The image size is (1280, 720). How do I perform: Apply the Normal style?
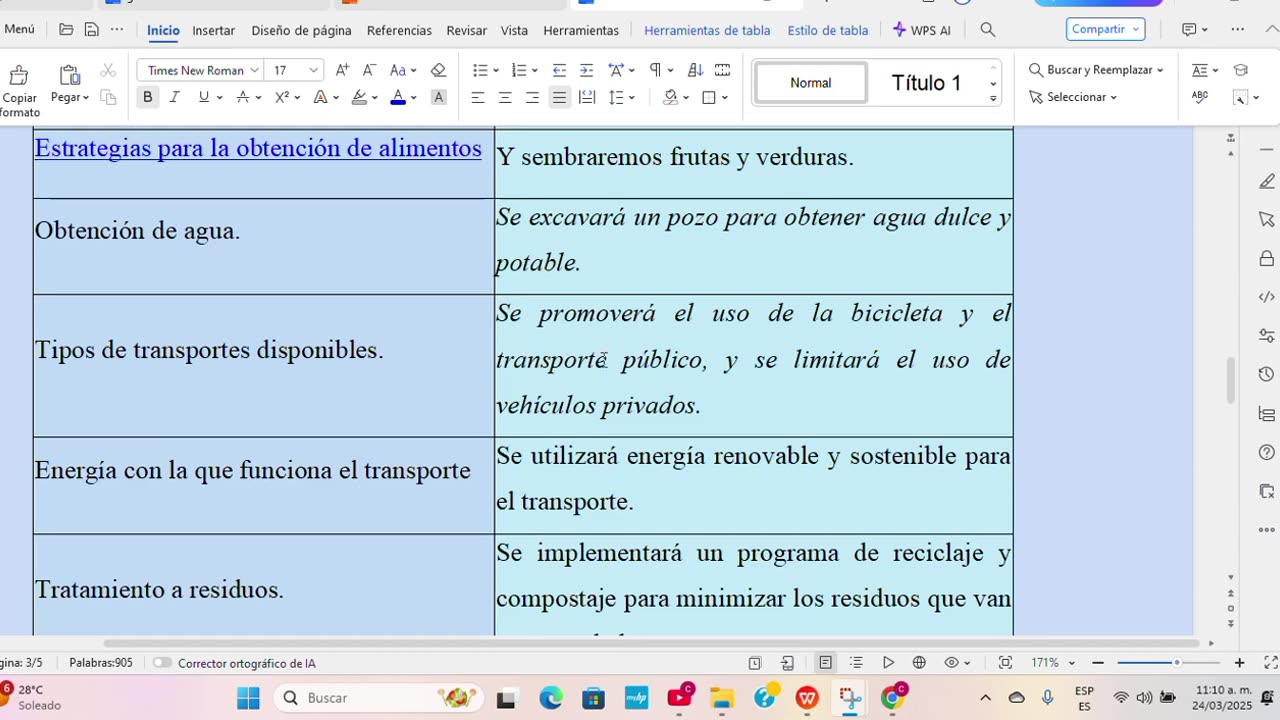(x=811, y=83)
